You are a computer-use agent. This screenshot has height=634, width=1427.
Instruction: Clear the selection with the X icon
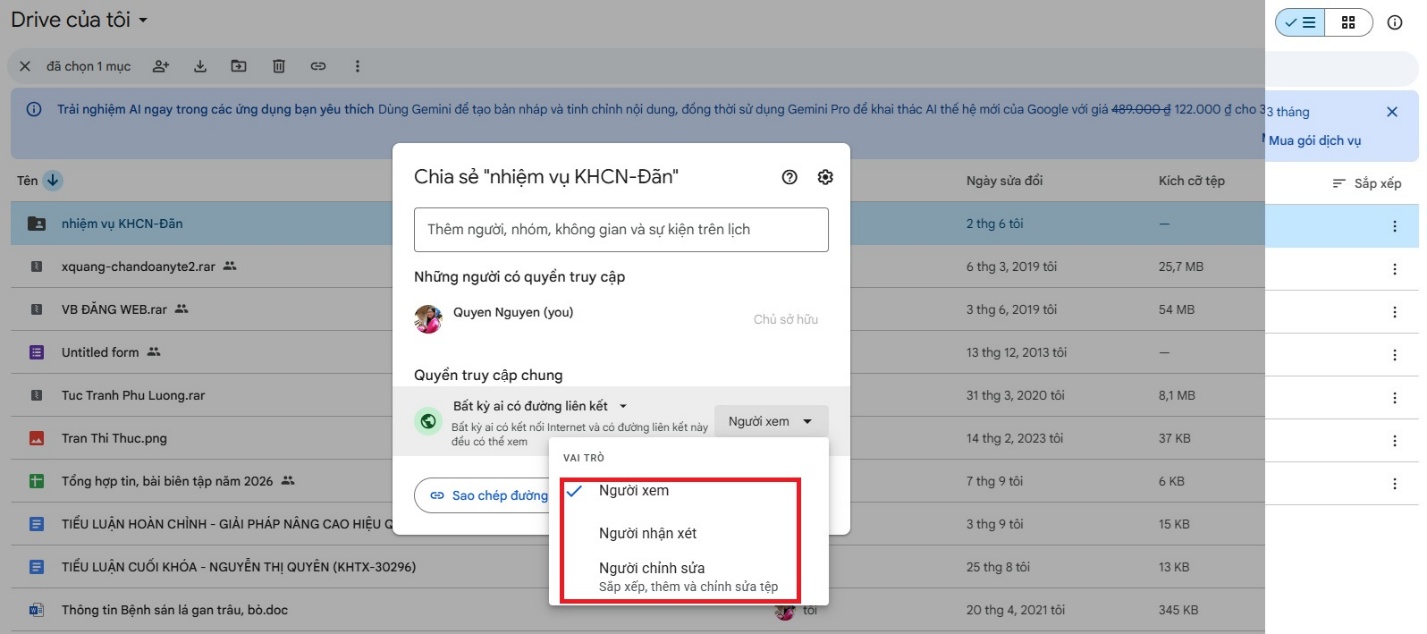[25, 66]
